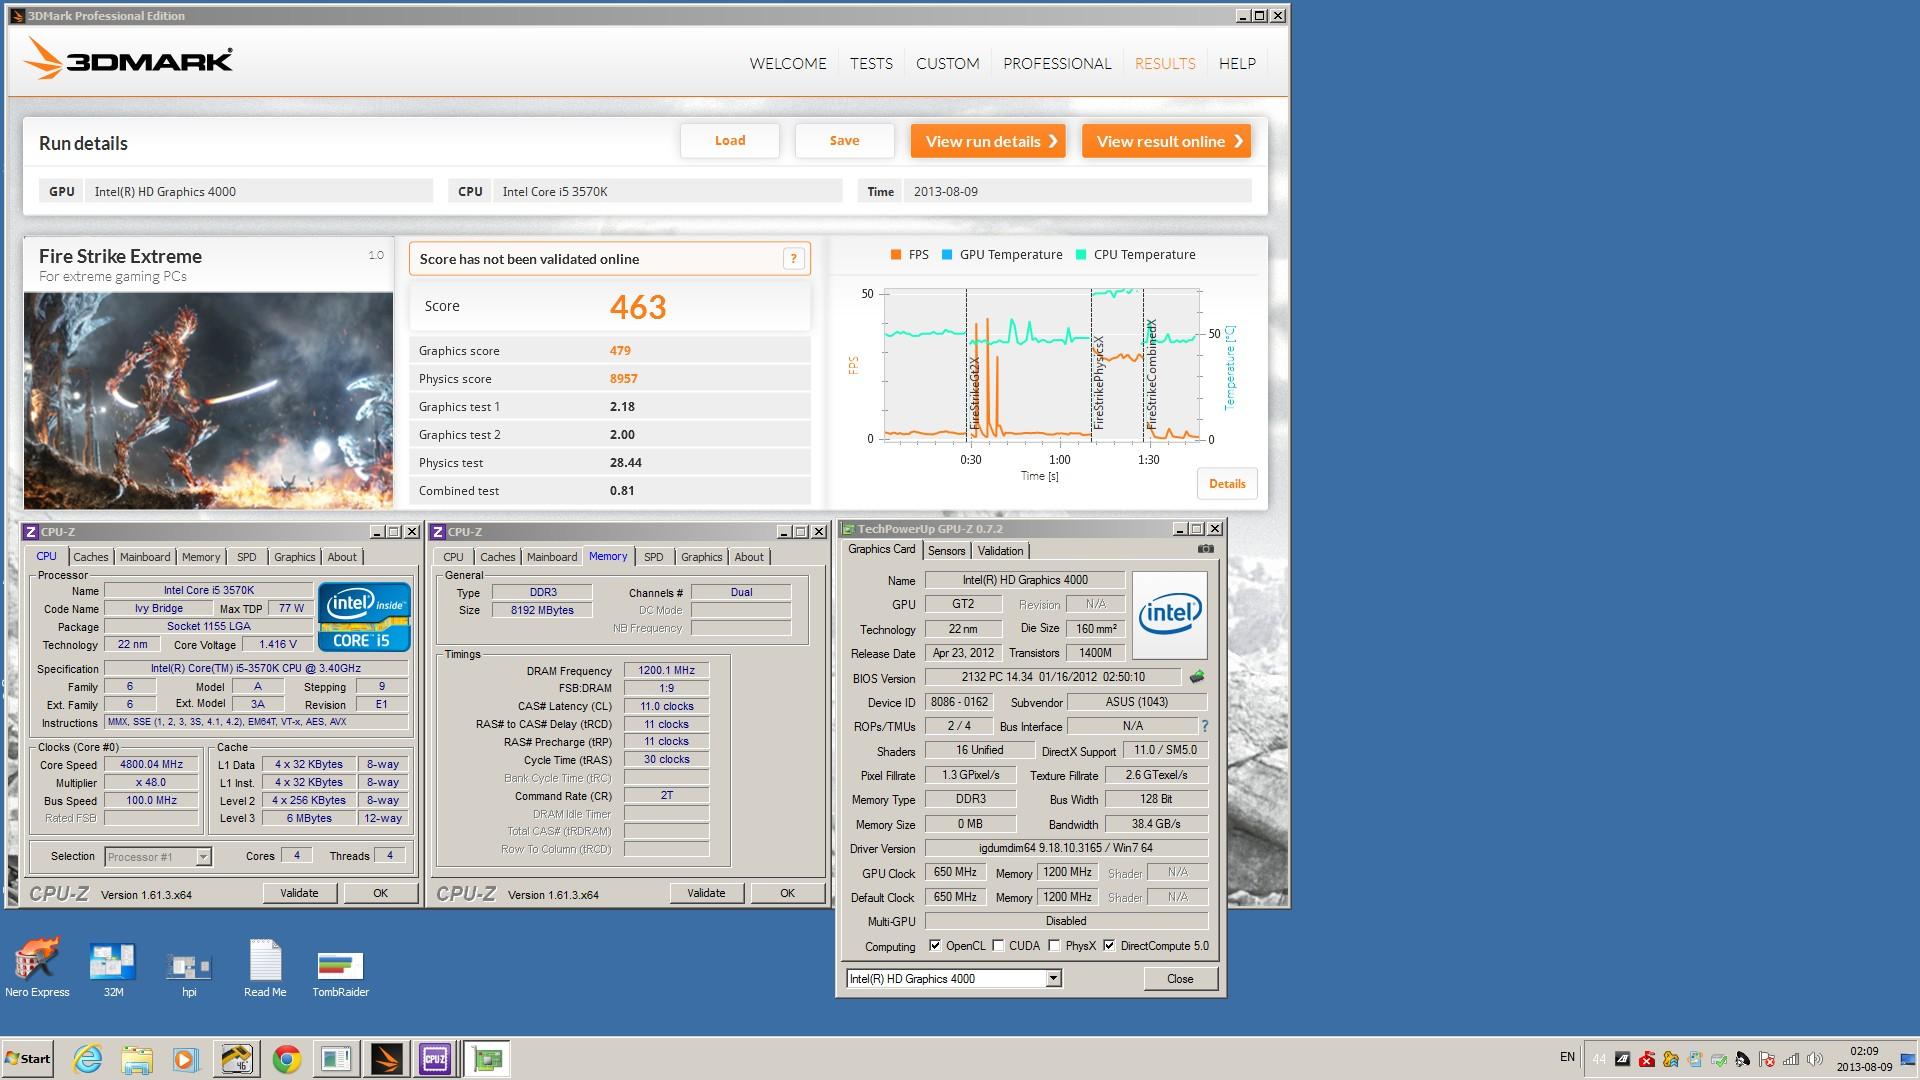Viewport: 1920px width, 1080px height.
Task: Click OK in the right CPU-Z memory window
Action: click(x=787, y=893)
